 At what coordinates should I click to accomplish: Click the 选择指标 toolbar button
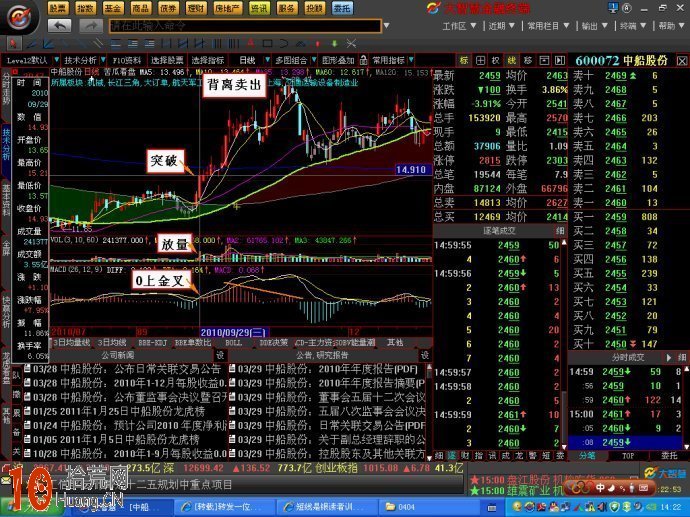coord(209,60)
